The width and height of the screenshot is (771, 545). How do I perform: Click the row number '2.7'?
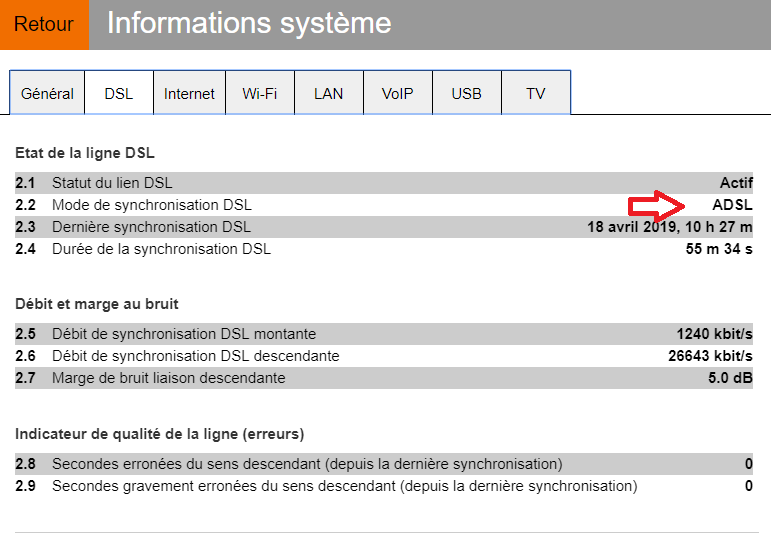(x=25, y=378)
